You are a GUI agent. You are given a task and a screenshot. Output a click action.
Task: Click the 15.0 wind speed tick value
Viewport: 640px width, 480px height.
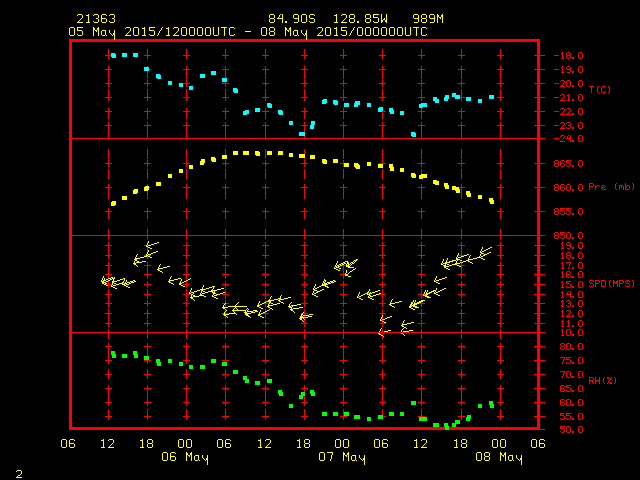click(x=571, y=285)
